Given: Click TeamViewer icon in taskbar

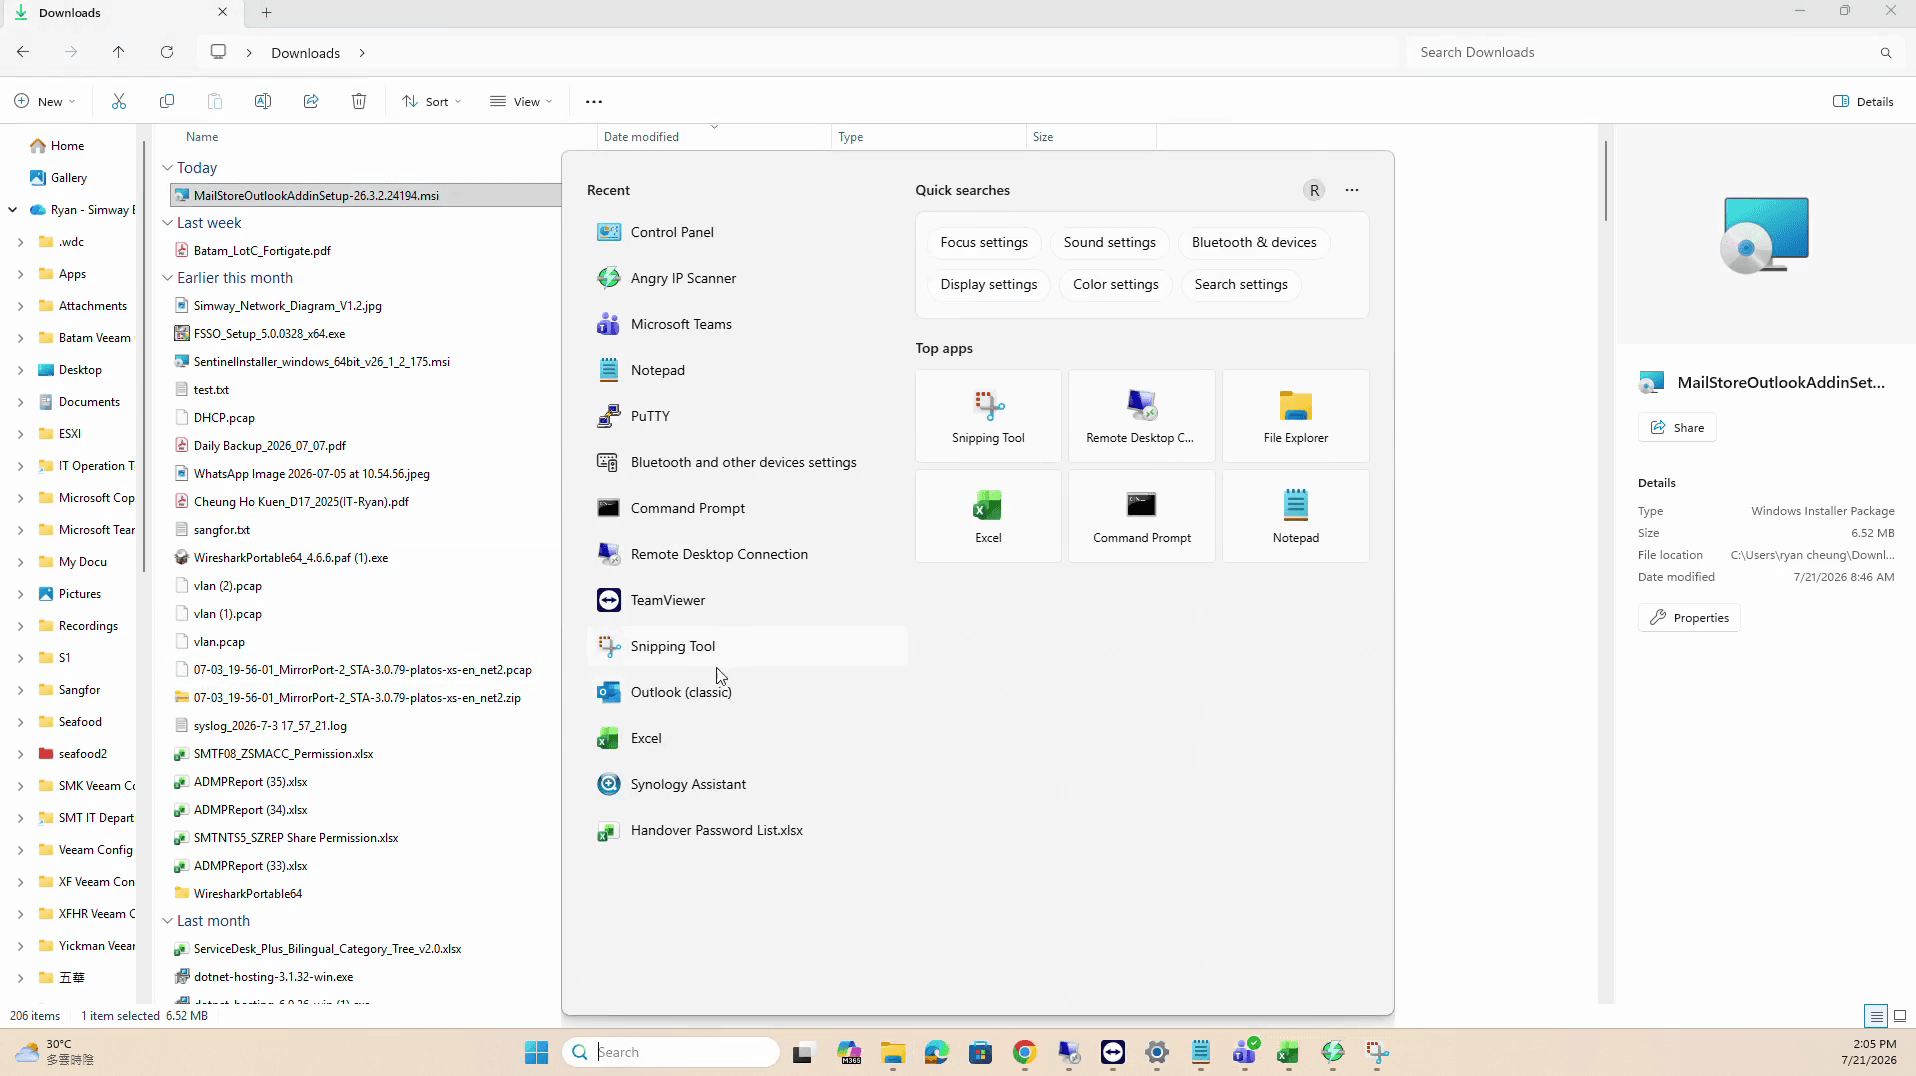Looking at the screenshot, I should click(x=1112, y=1052).
